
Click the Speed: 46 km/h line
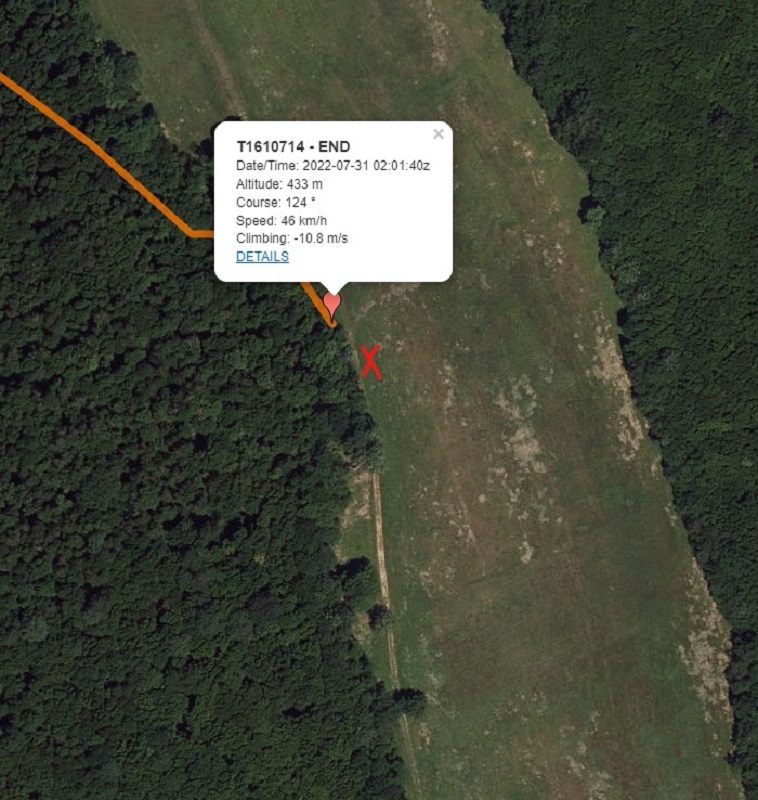click(x=281, y=221)
